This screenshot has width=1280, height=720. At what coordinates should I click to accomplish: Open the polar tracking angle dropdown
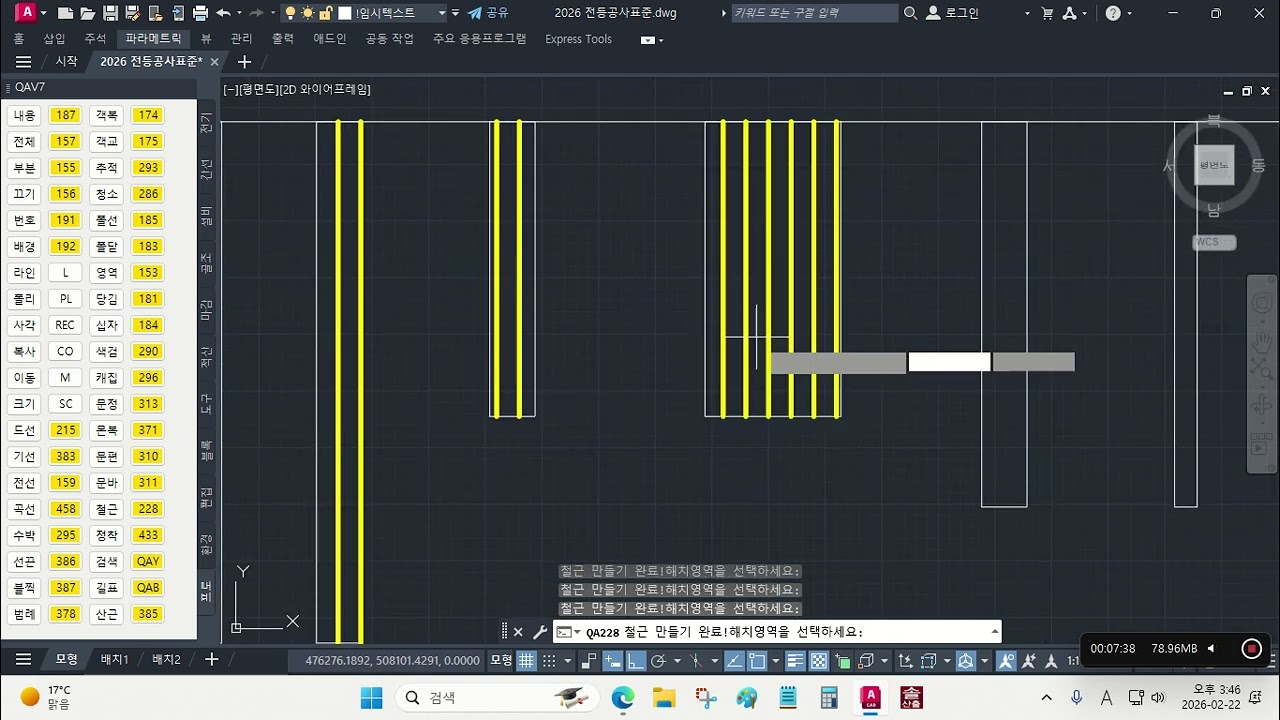[x=677, y=661]
